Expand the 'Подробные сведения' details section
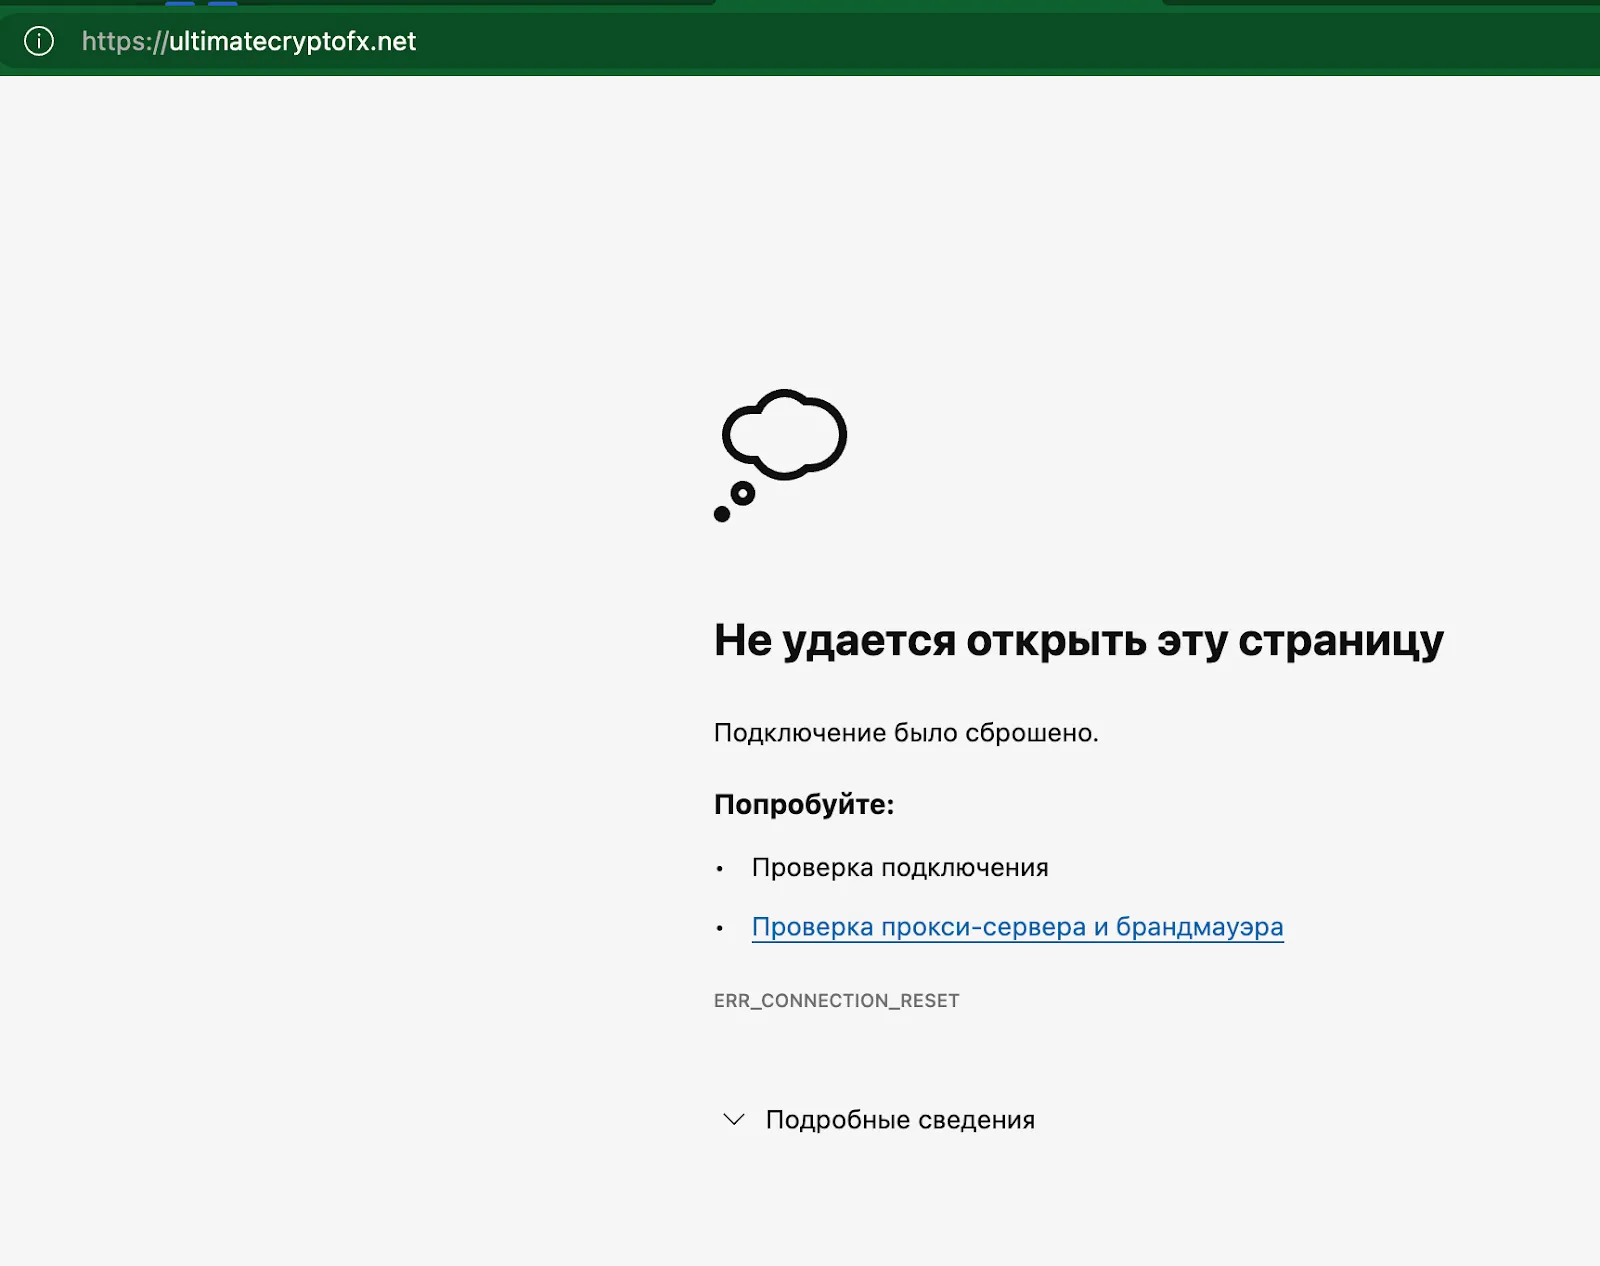 pos(878,1120)
